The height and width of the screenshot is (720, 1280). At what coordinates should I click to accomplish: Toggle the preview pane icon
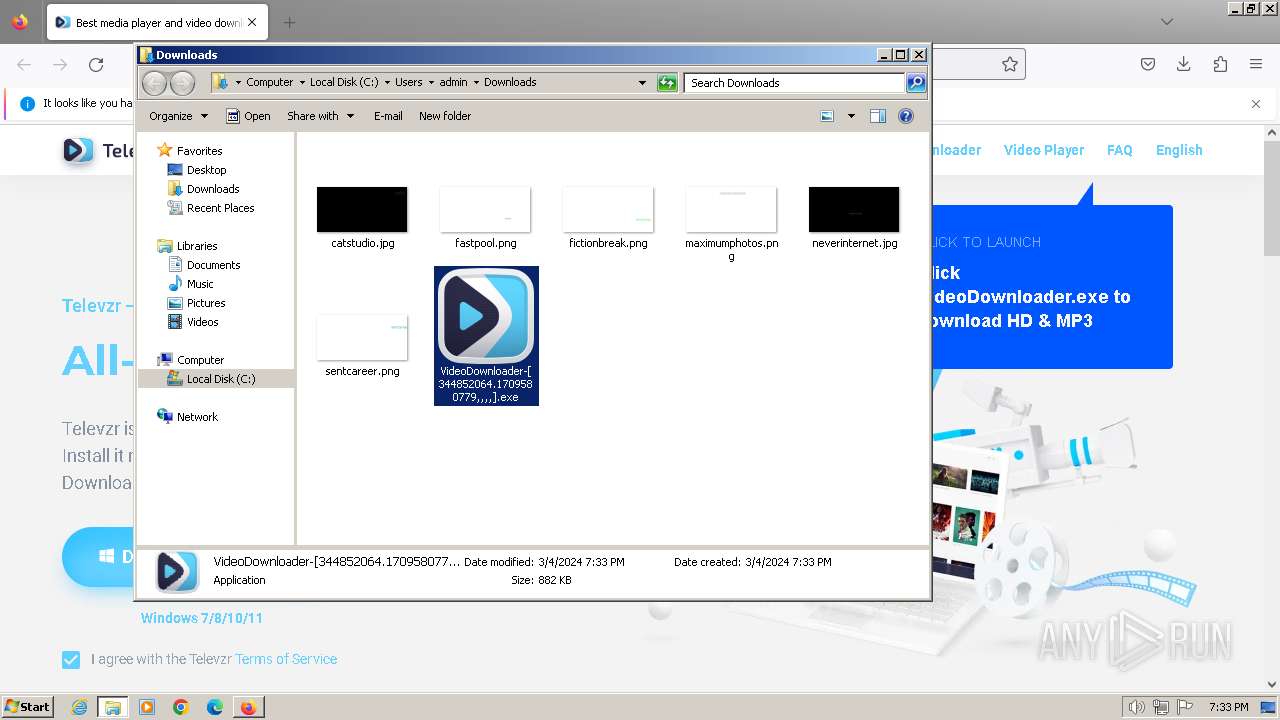coord(878,116)
